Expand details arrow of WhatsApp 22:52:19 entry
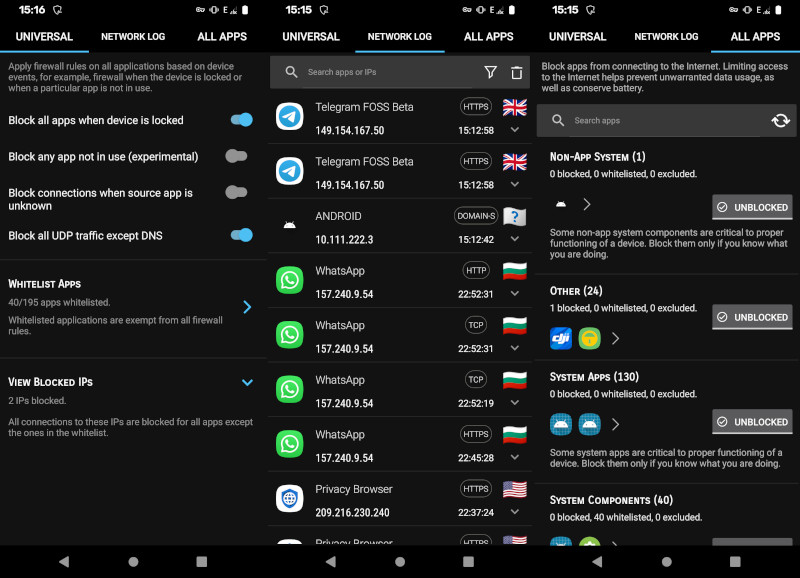The width and height of the screenshot is (800, 578). 515,403
